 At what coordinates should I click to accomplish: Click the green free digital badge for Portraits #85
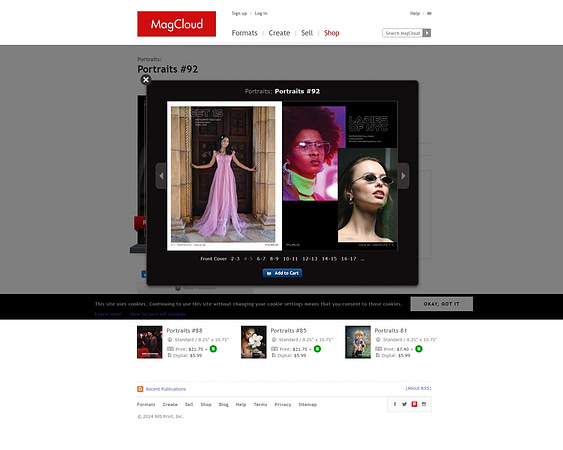[317, 349]
